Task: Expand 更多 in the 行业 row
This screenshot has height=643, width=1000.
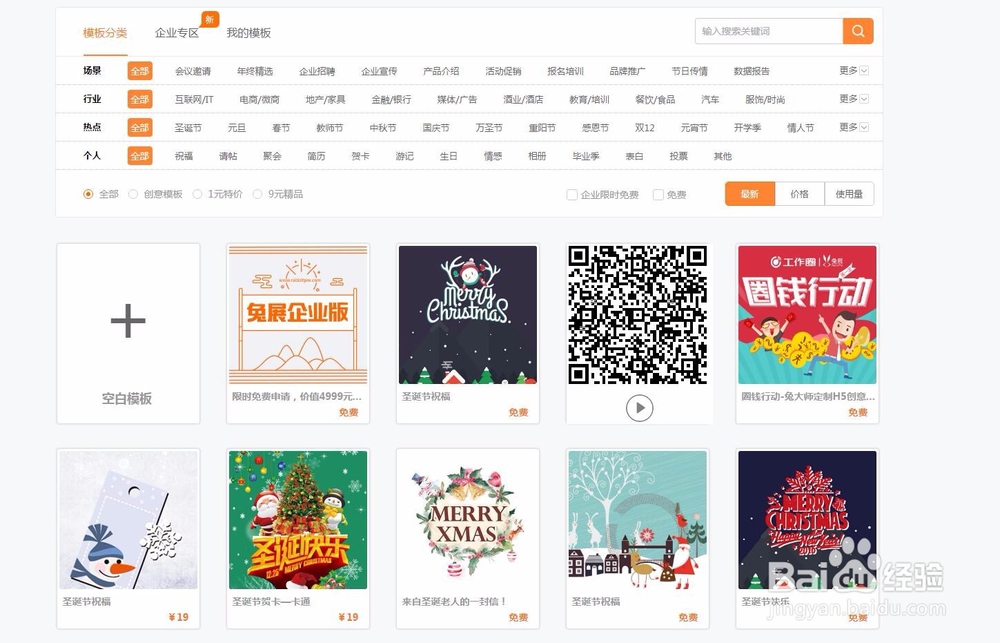Action: (853, 99)
